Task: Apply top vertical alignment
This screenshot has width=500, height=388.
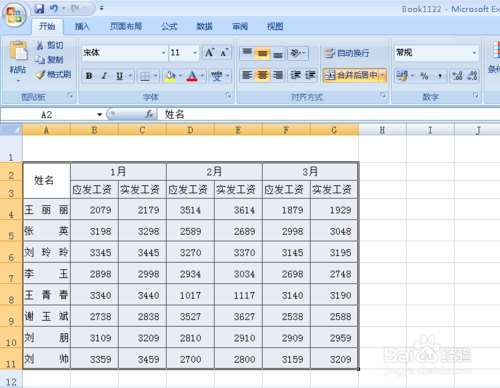Action: click(247, 53)
